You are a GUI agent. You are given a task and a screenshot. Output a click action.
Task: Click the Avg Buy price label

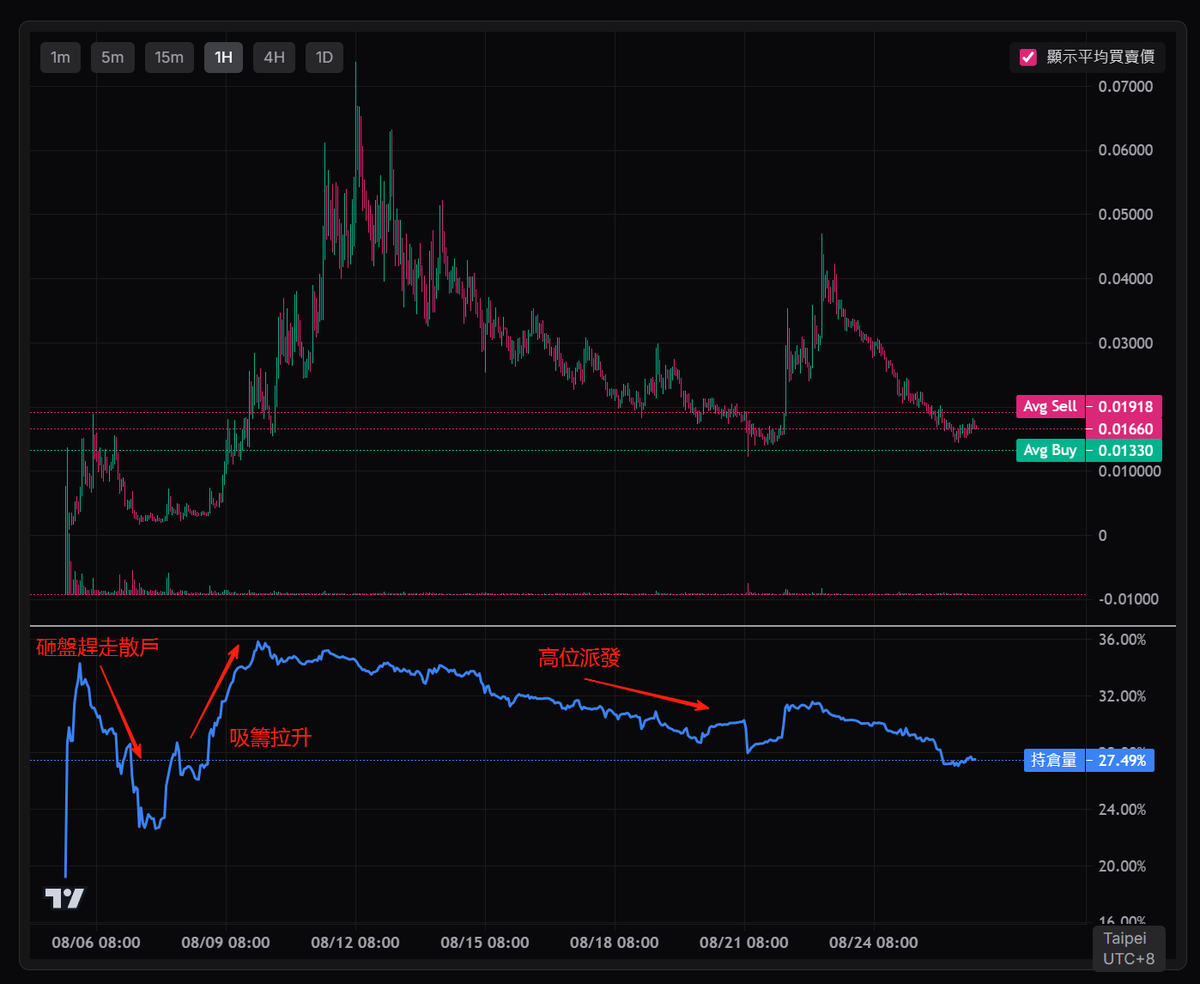[x=1050, y=450]
